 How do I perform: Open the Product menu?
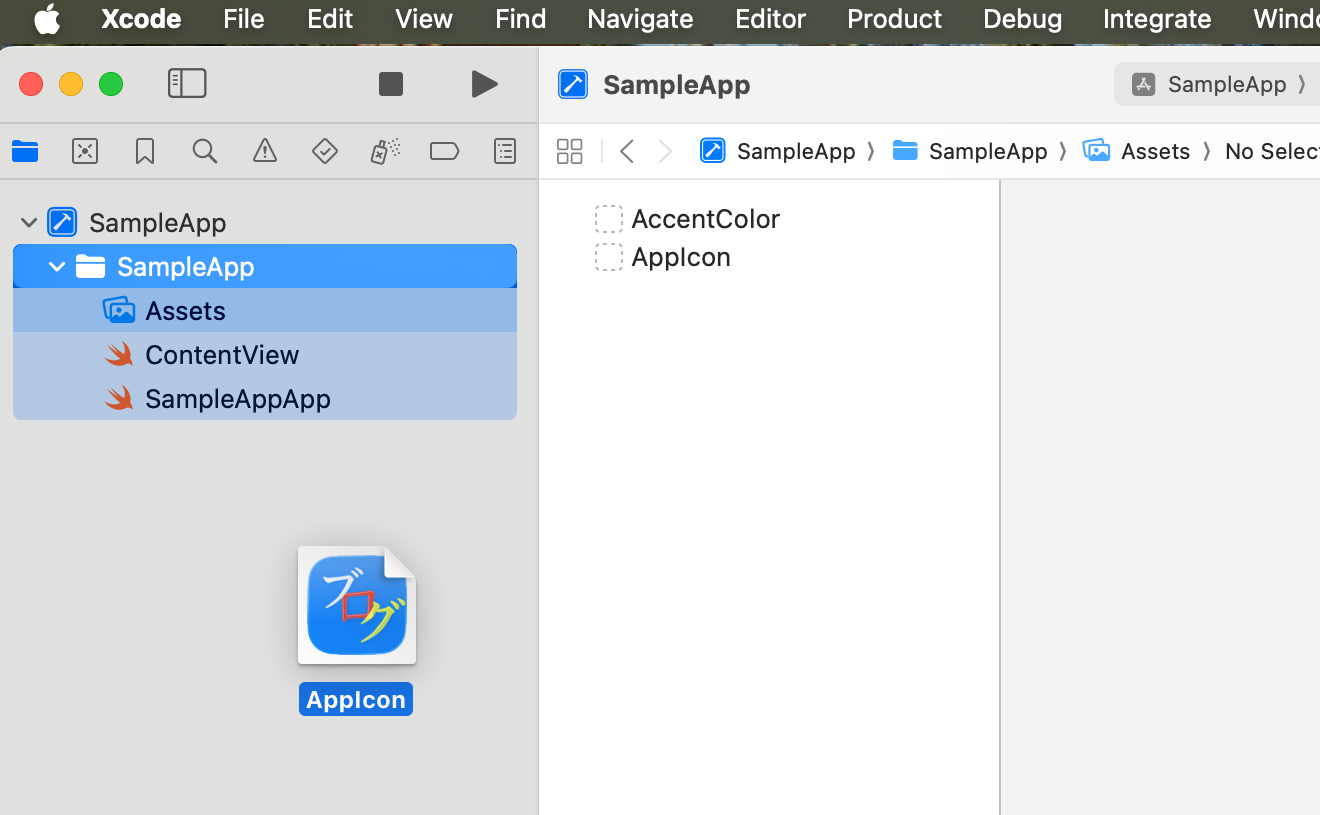894,19
